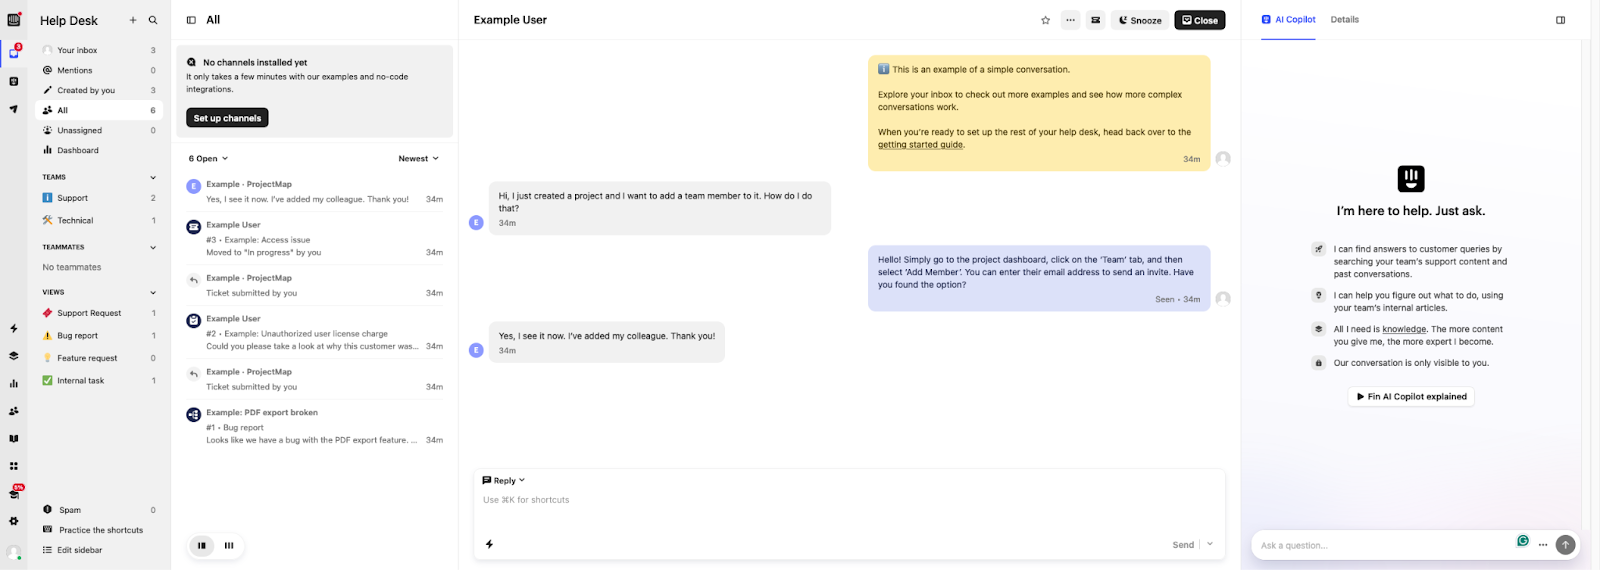1600x570 pixels.
Task: Open the getting started guide link
Action: [x=920, y=145]
